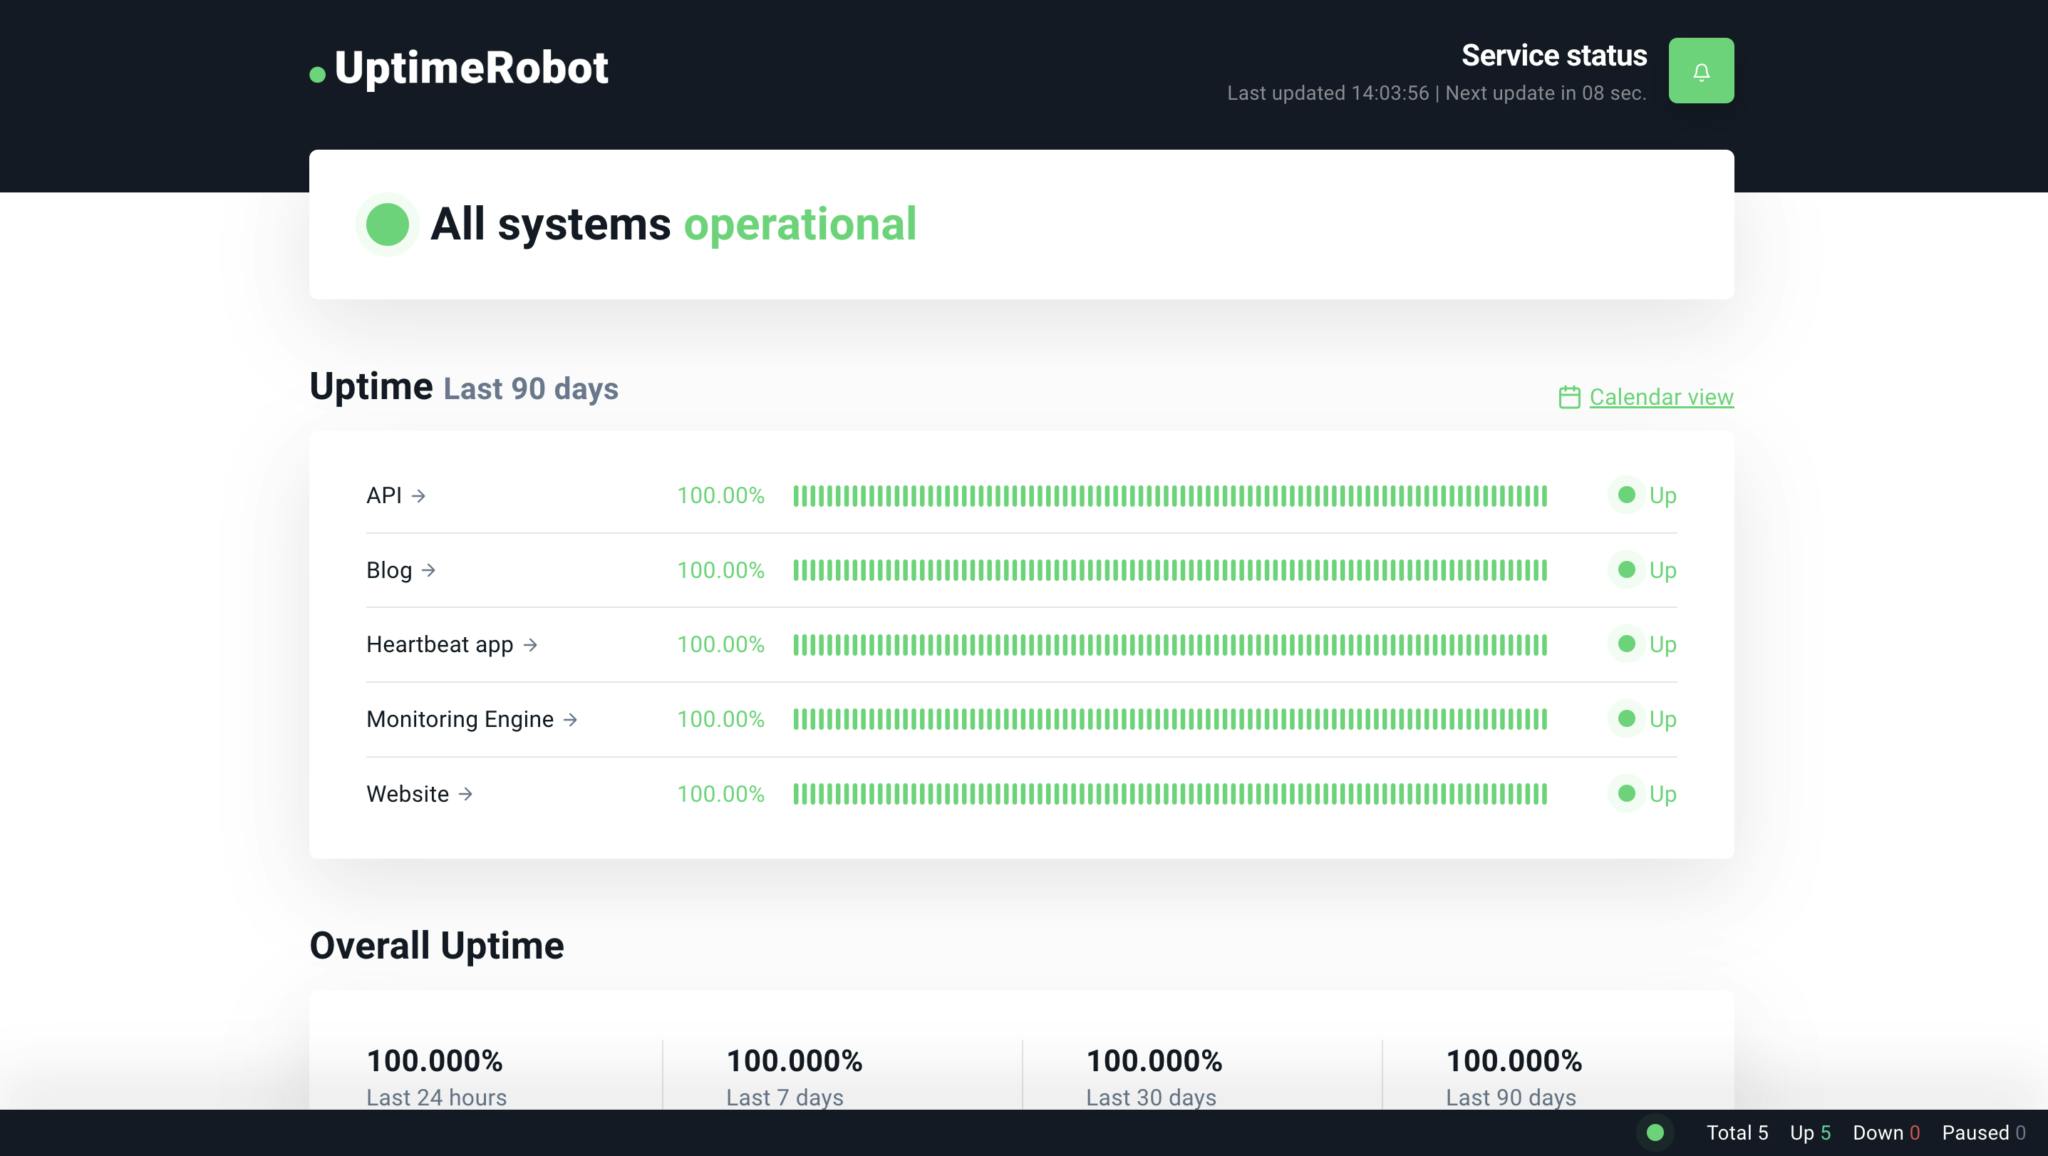Click the Monitoring Engine row's 100.00% value
Viewport: 2048px width, 1156px height.
[x=721, y=719]
